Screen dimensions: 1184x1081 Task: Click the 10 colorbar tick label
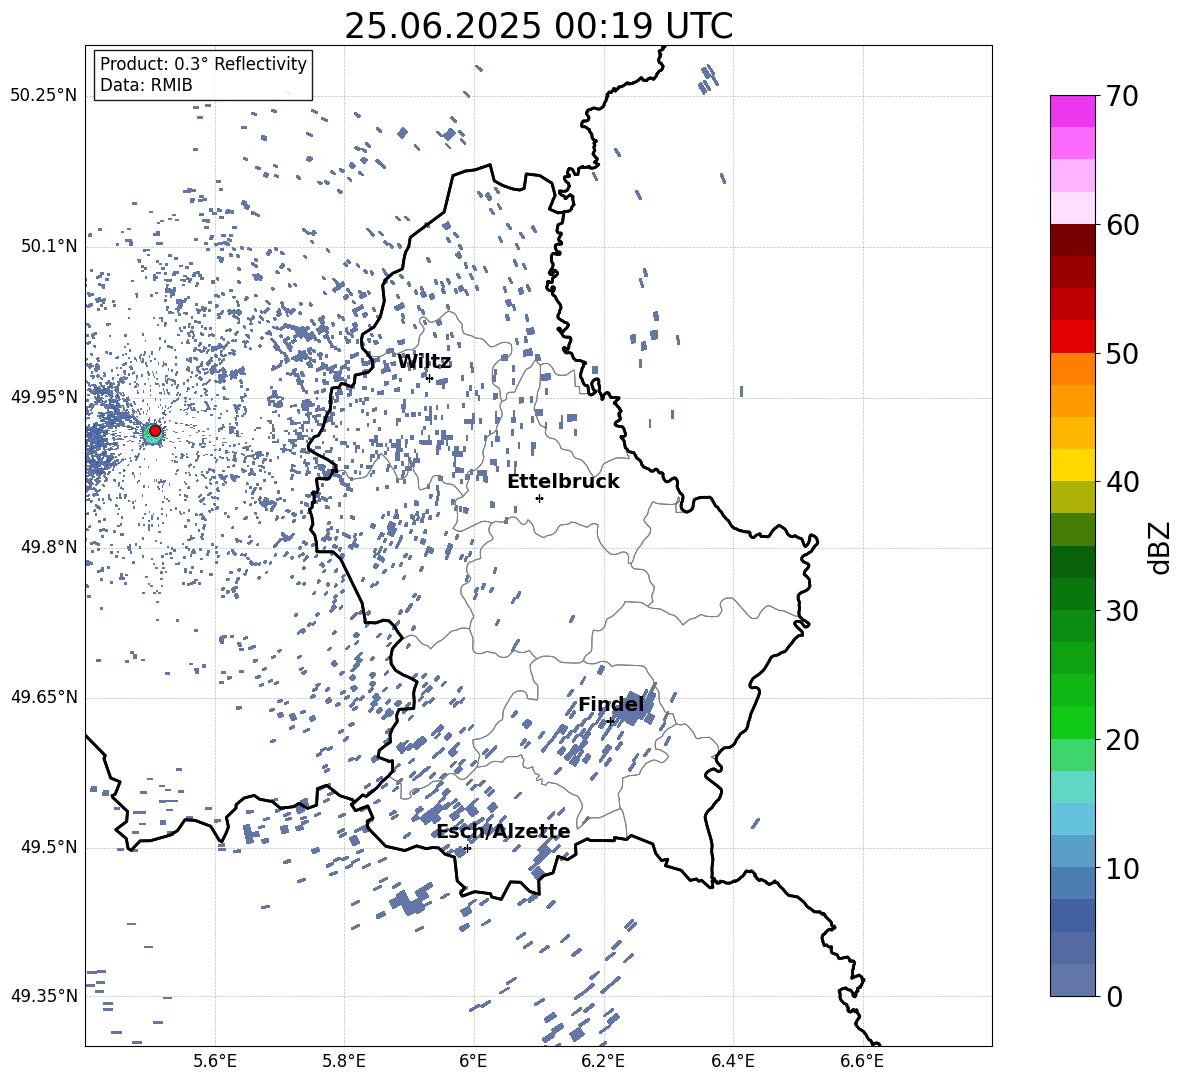tap(1122, 868)
